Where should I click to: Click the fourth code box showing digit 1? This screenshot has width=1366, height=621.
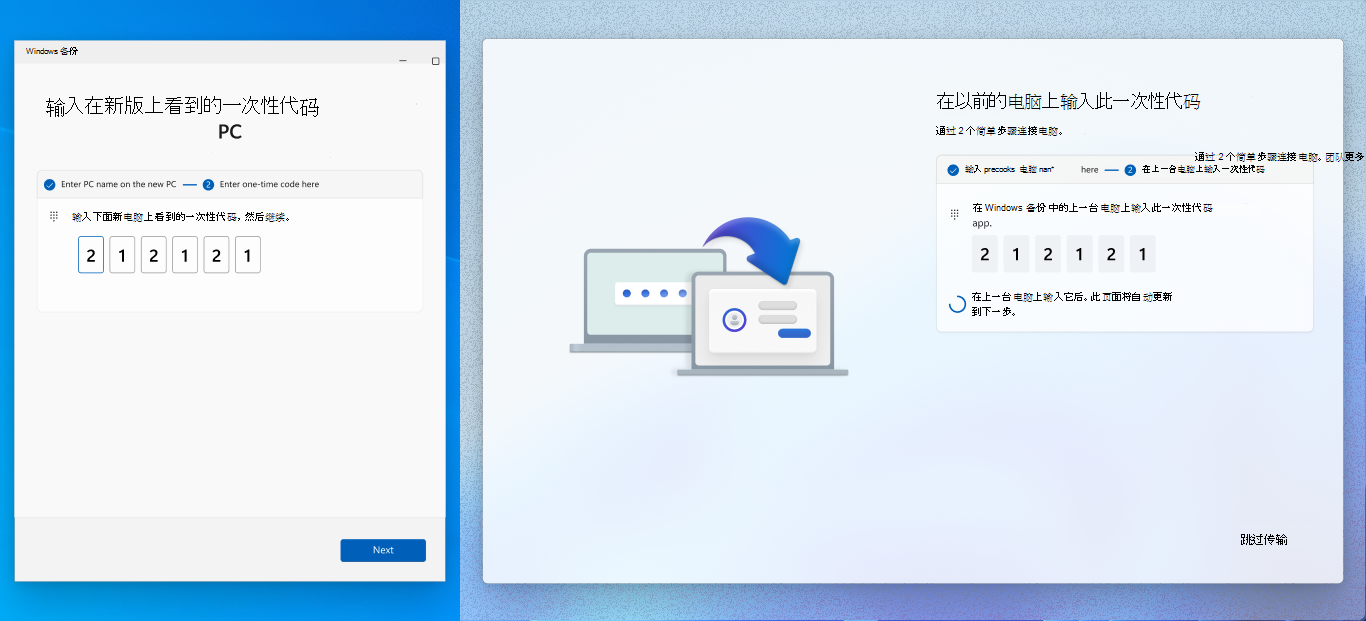click(x=184, y=255)
